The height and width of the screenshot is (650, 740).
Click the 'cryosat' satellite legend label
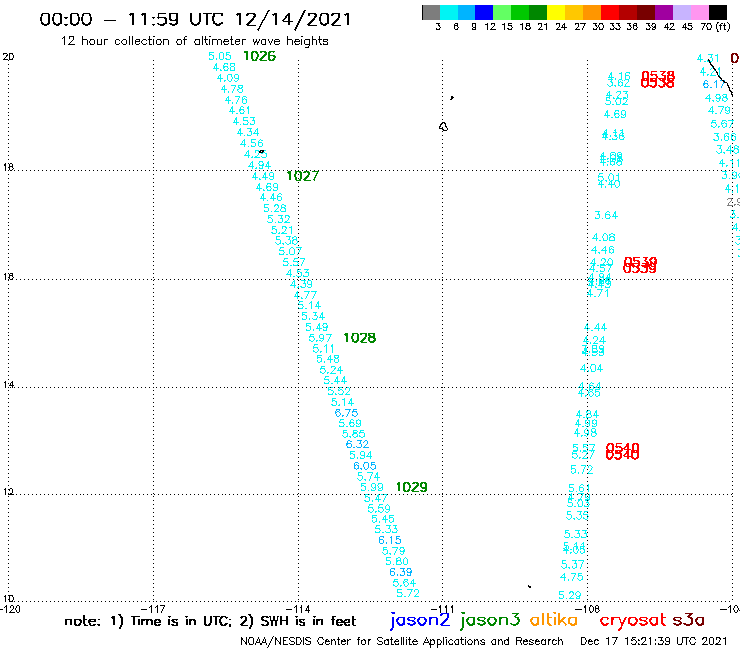click(633, 620)
